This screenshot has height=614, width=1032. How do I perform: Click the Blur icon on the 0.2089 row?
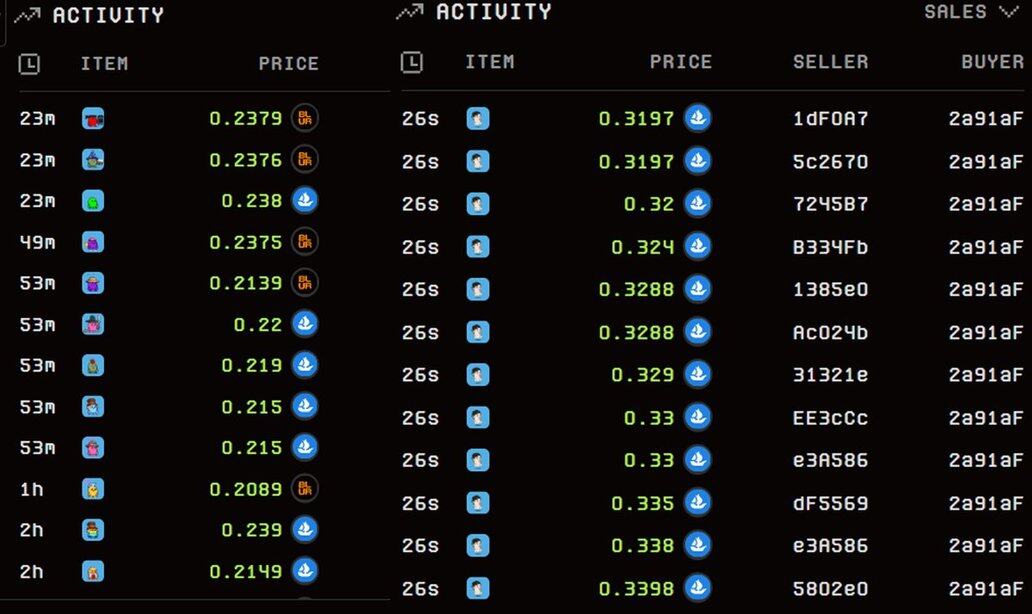[305, 489]
